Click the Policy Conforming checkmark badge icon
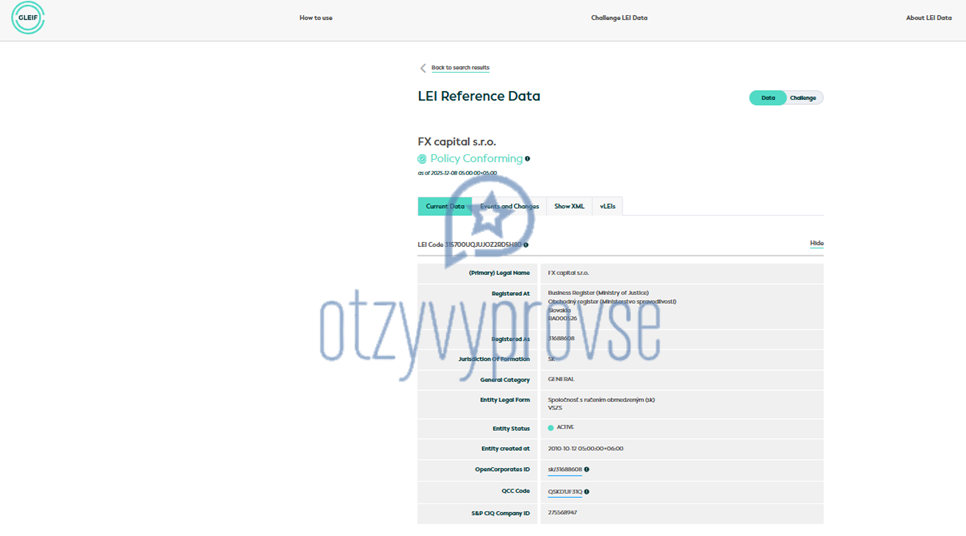 coord(422,159)
